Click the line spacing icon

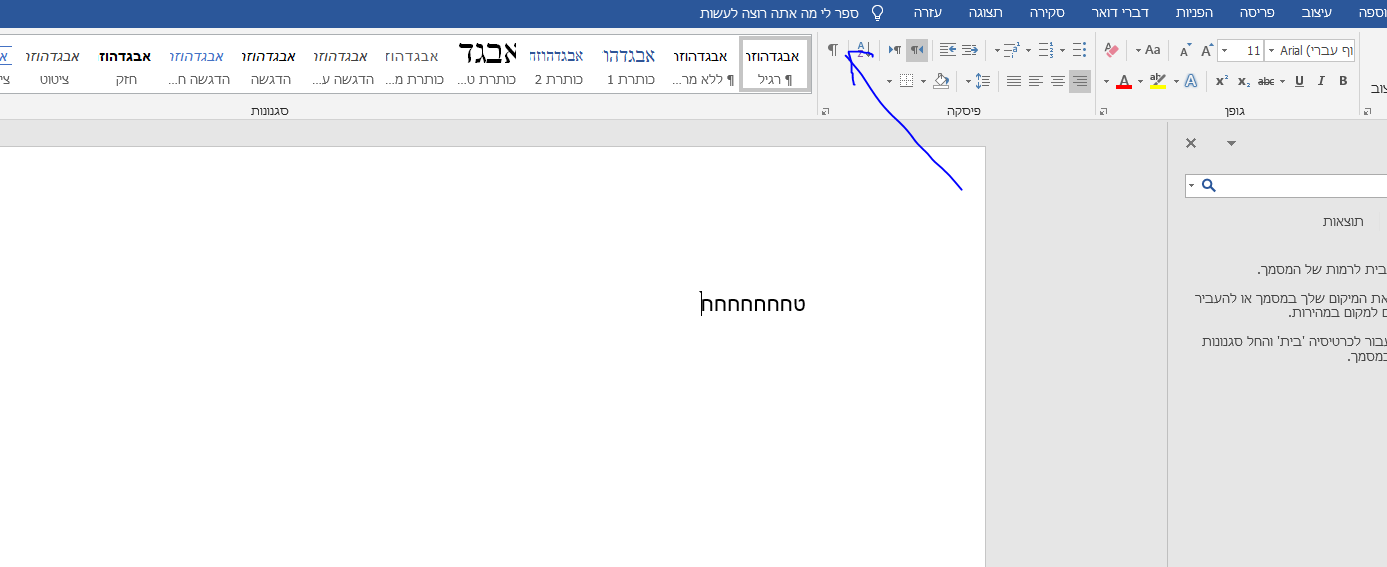(983, 81)
